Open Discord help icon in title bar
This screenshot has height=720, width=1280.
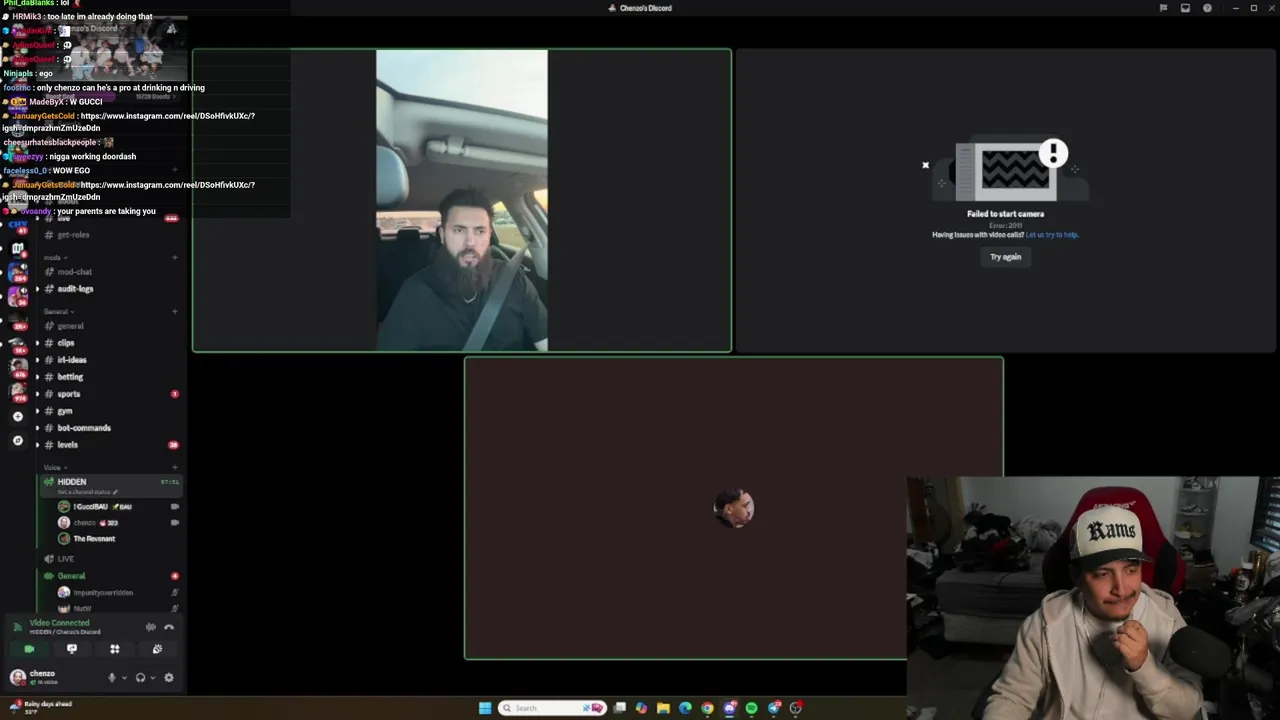point(1207,8)
